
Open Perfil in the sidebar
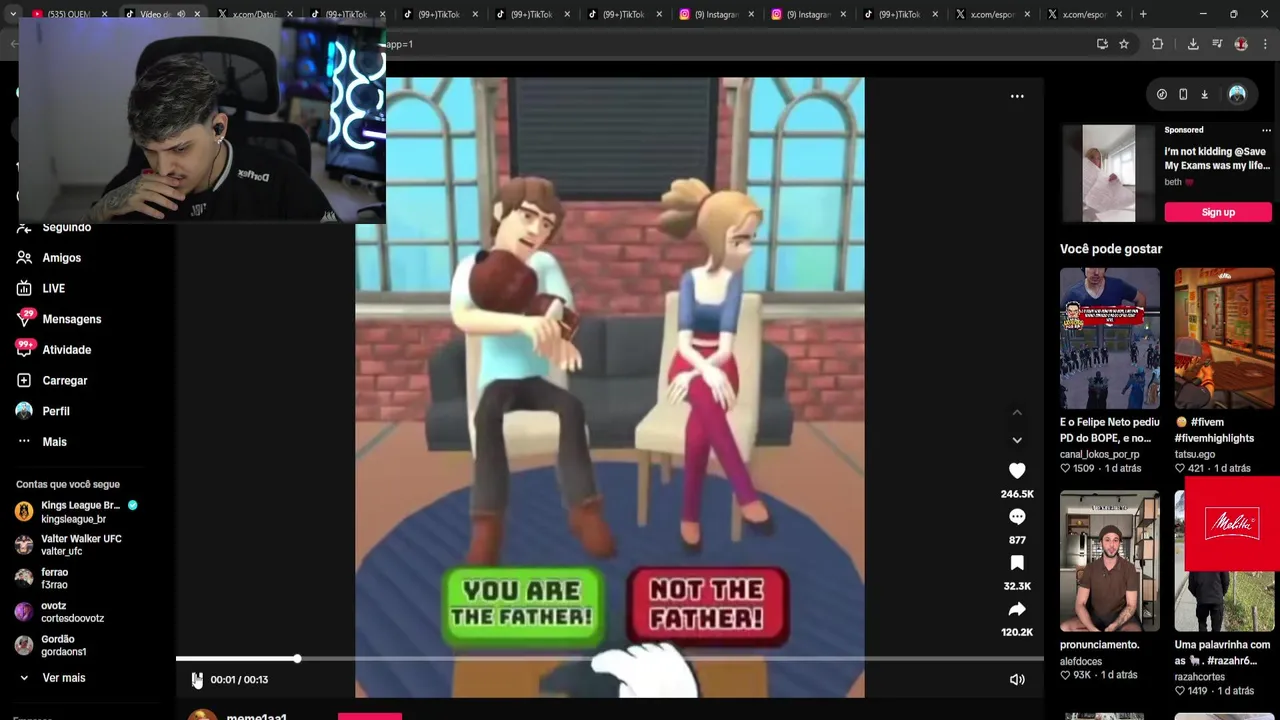55,411
